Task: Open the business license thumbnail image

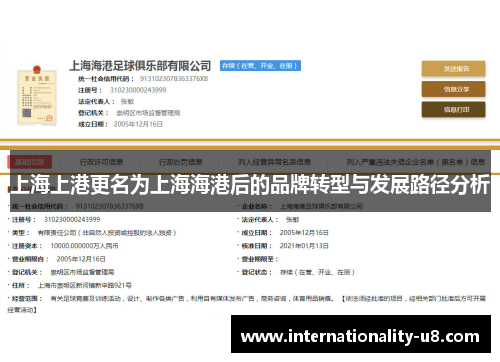Action: point(37,95)
